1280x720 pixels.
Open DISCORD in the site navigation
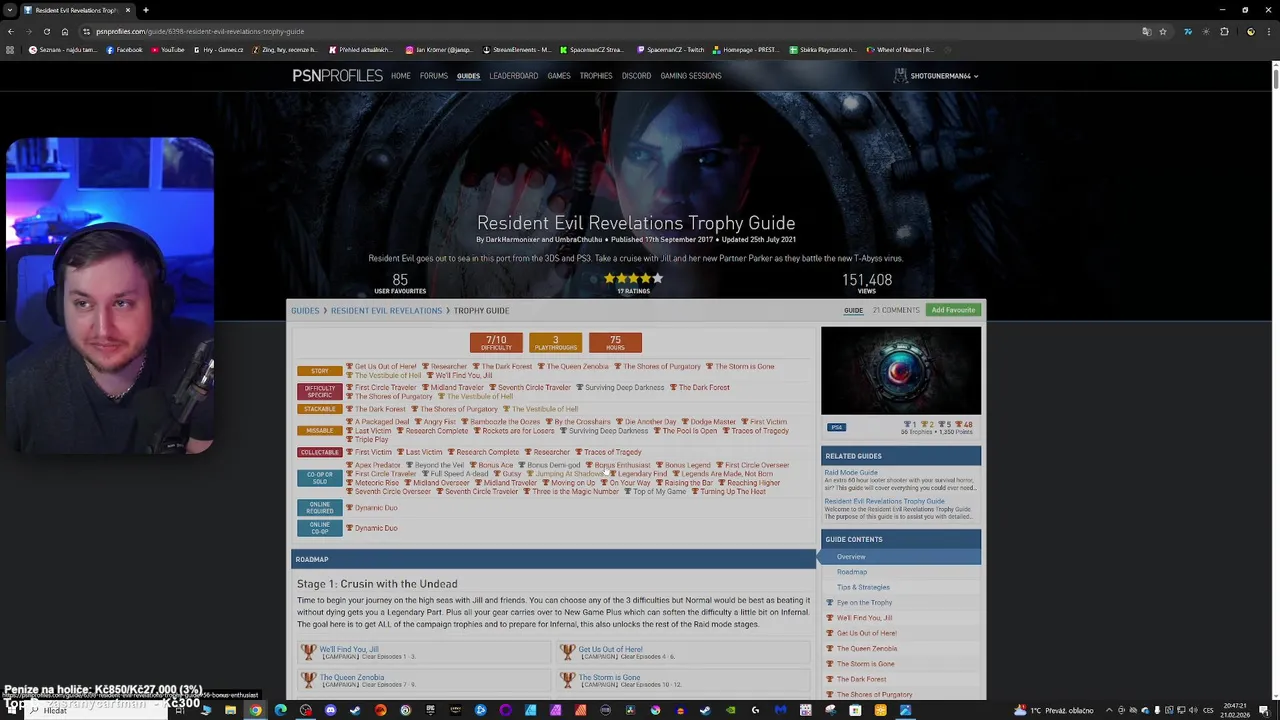pos(636,76)
